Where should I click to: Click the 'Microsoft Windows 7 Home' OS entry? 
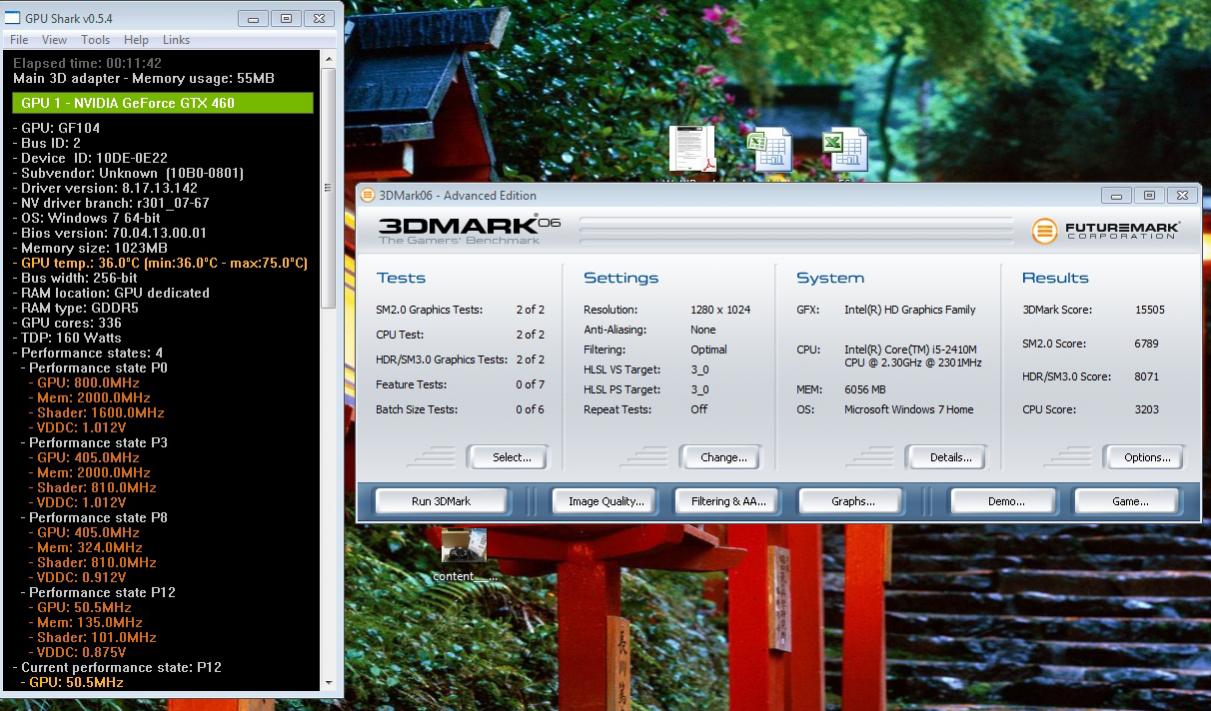(908, 410)
